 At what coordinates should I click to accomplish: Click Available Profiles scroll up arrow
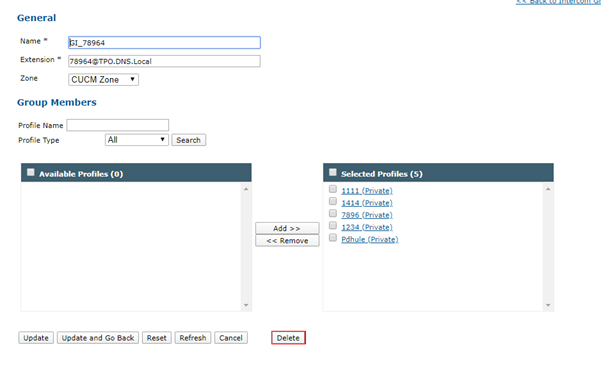click(246, 189)
